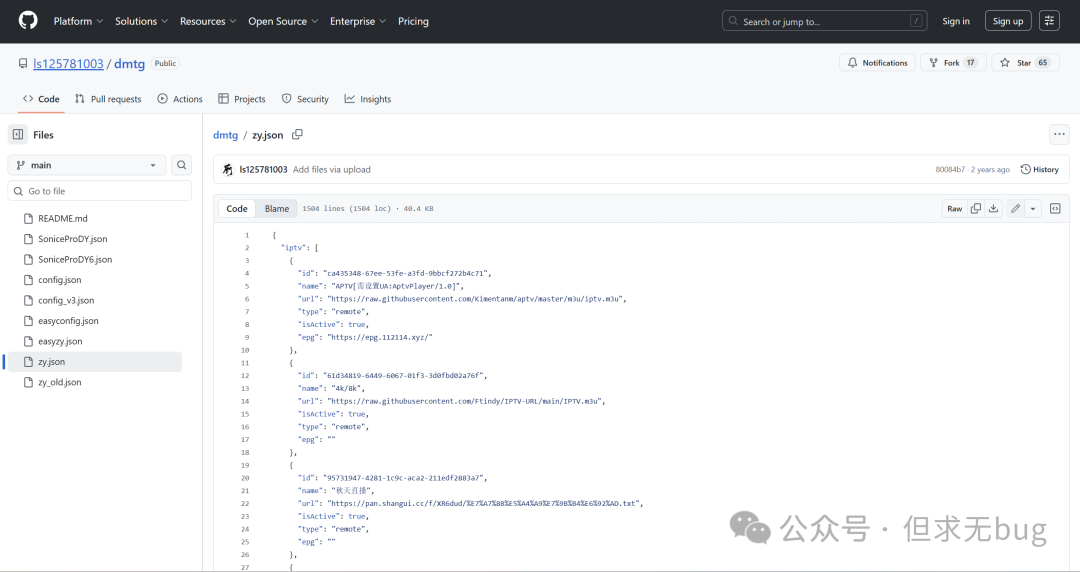Open config_v3.json in file tree
Image resolution: width=1080 pixels, height=572 pixels.
pyautogui.click(x=66, y=300)
